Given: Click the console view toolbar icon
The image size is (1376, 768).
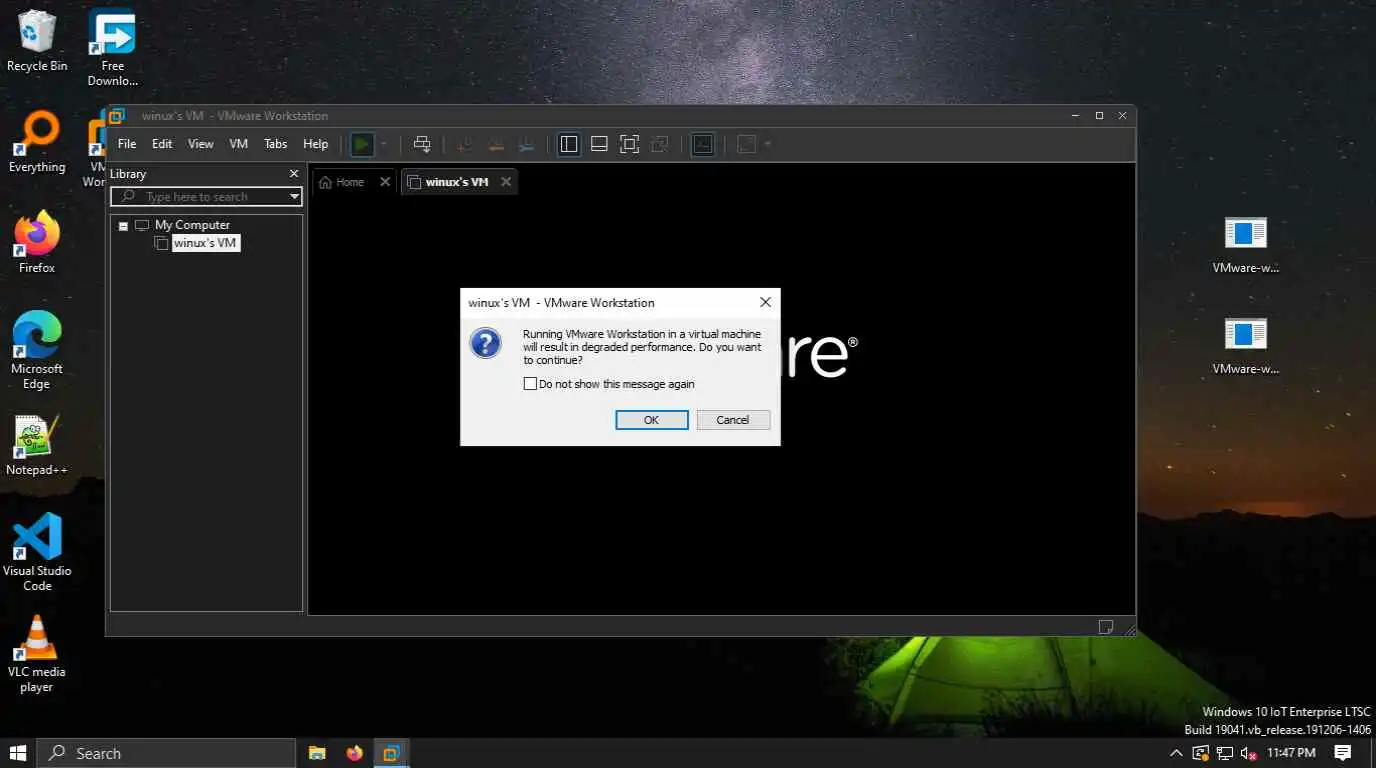Looking at the screenshot, I should pos(703,144).
